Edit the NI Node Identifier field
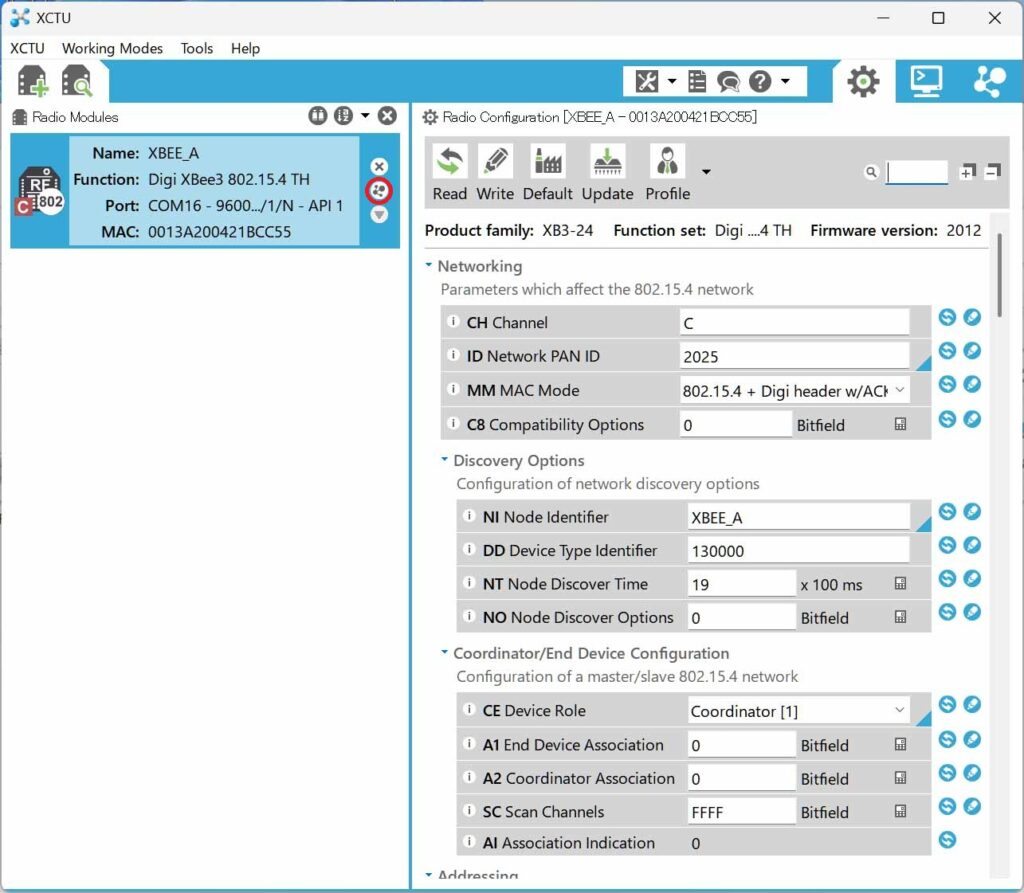Image resolution: width=1024 pixels, height=893 pixels. [799, 517]
